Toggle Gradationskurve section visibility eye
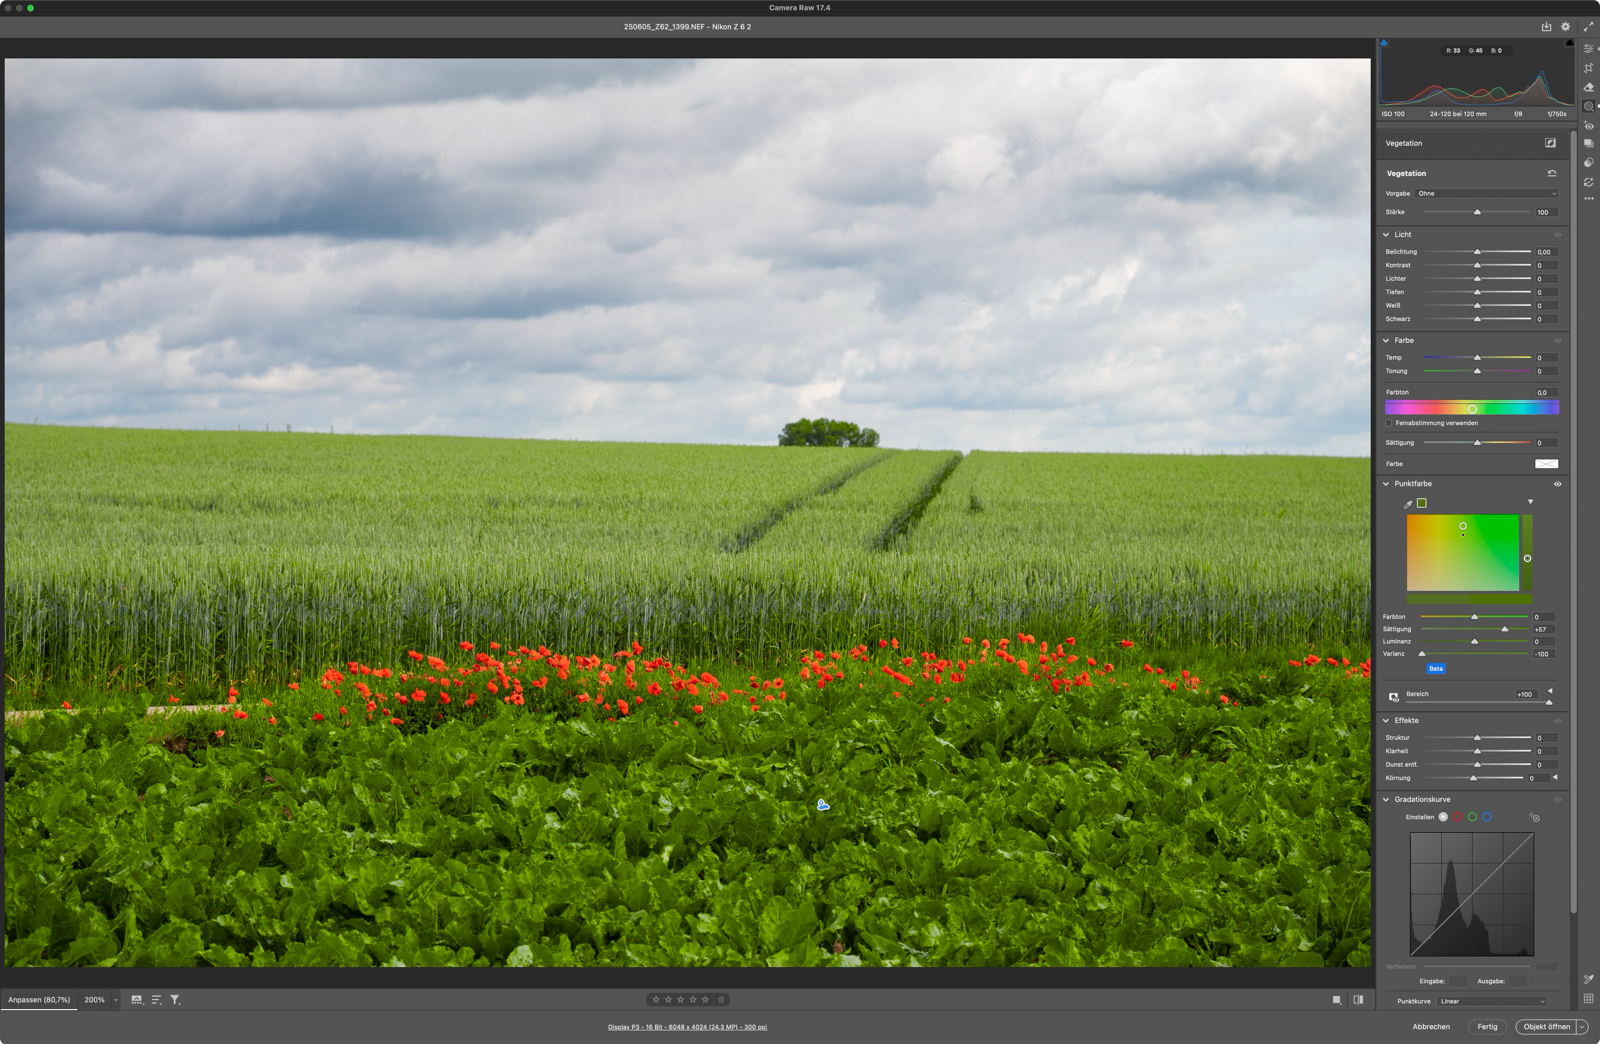Screen dimensions: 1600x1044 (x=1557, y=800)
